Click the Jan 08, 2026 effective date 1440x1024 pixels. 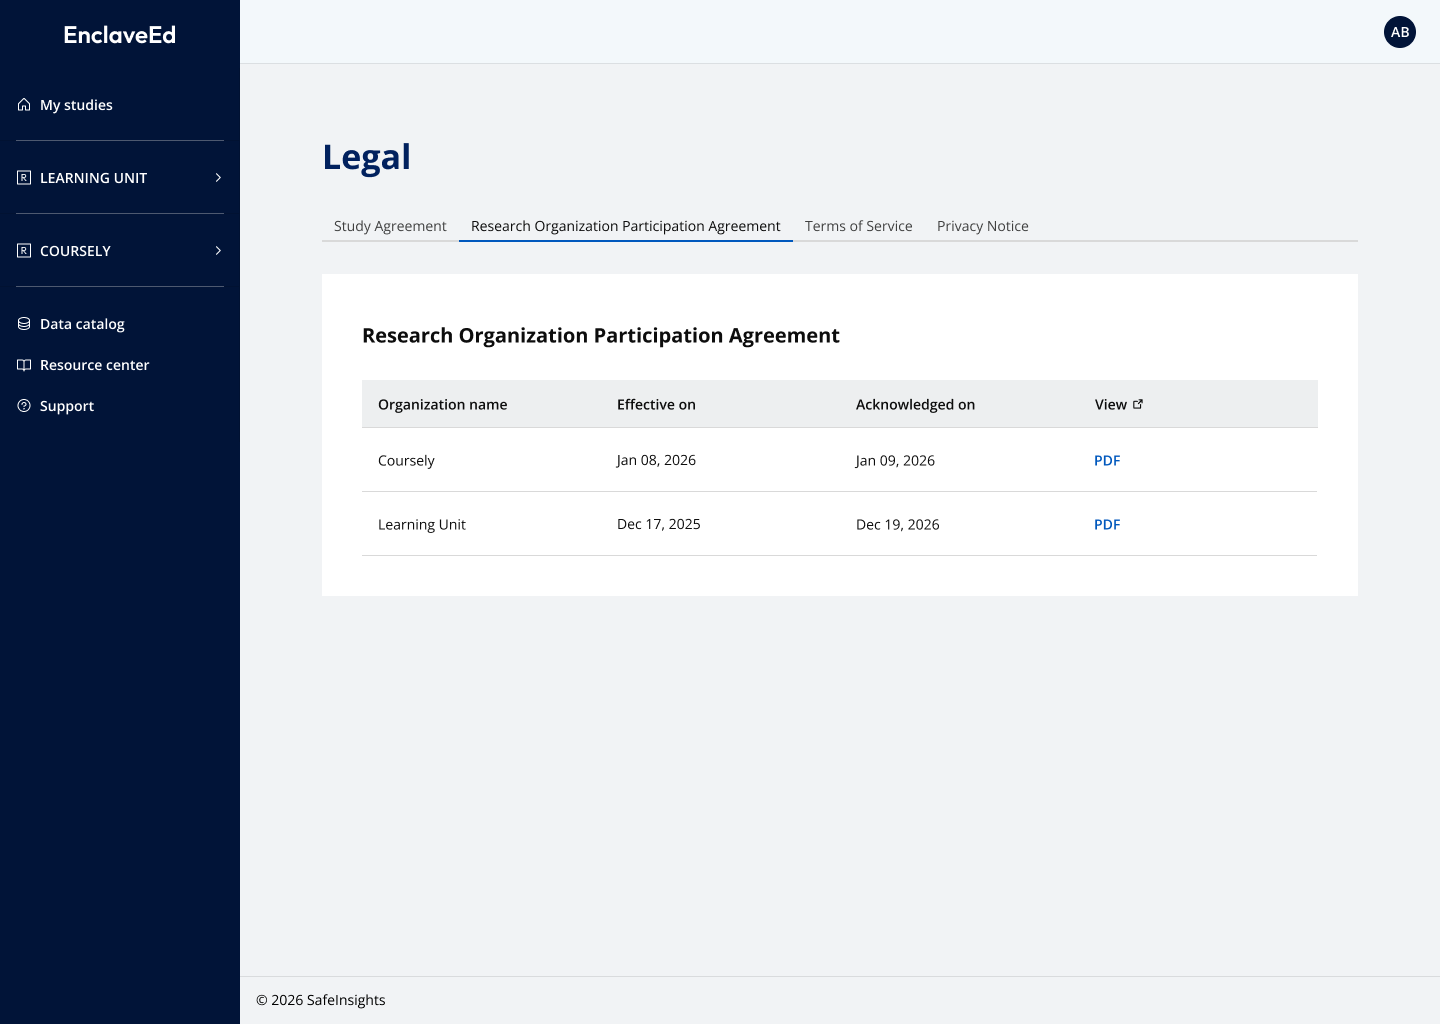[x=656, y=460]
